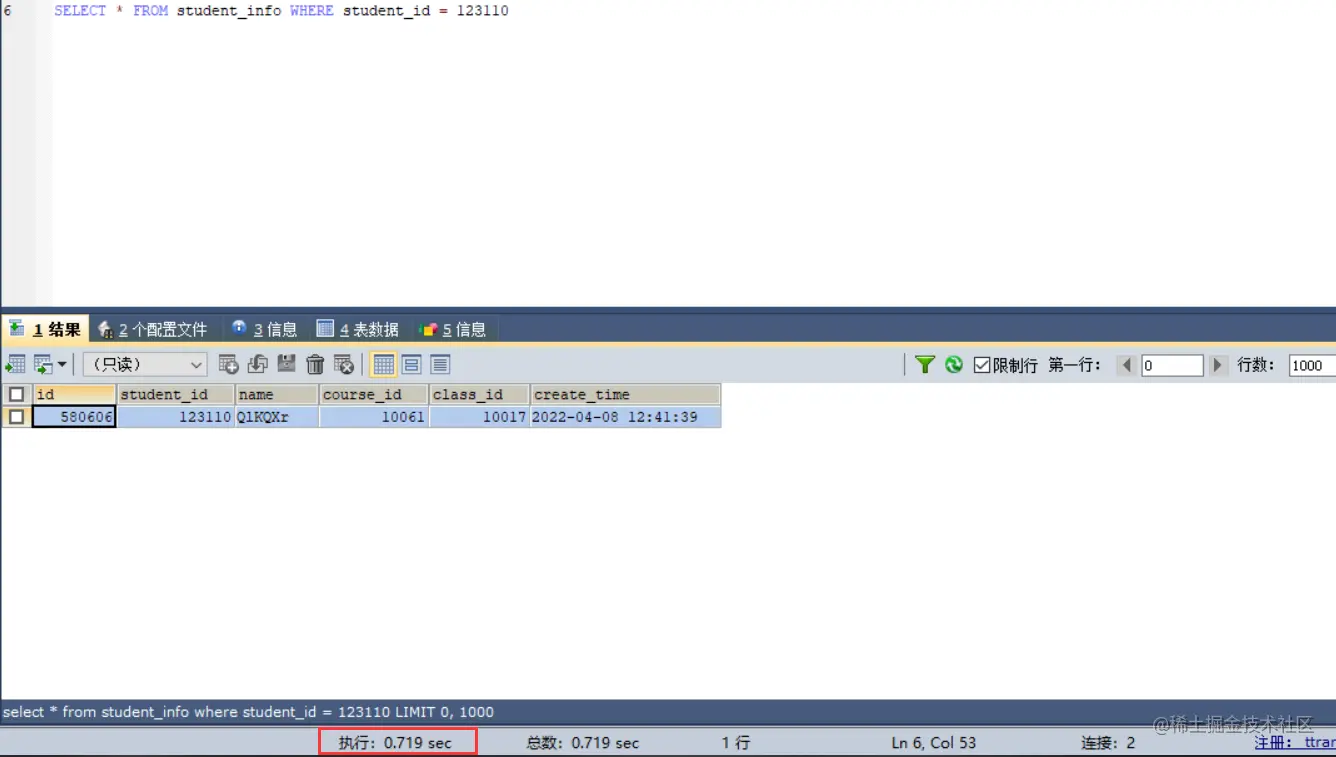Switch to the 3 信息 tab
The image size is (1336, 757).
(264, 329)
